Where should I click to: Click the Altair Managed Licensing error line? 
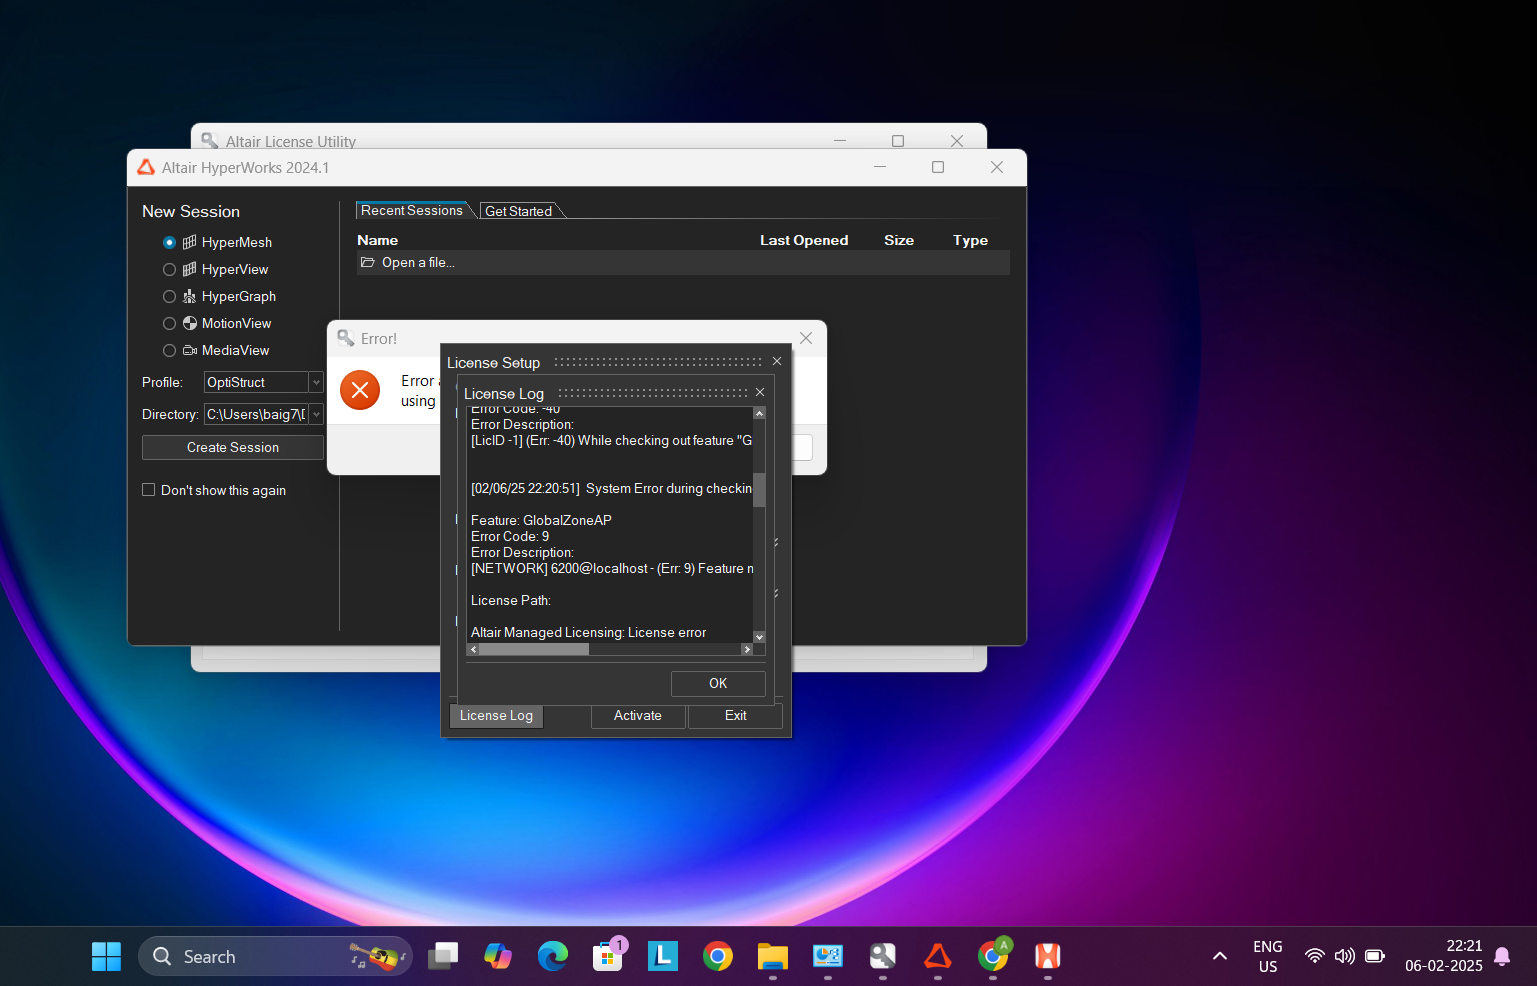pos(588,632)
